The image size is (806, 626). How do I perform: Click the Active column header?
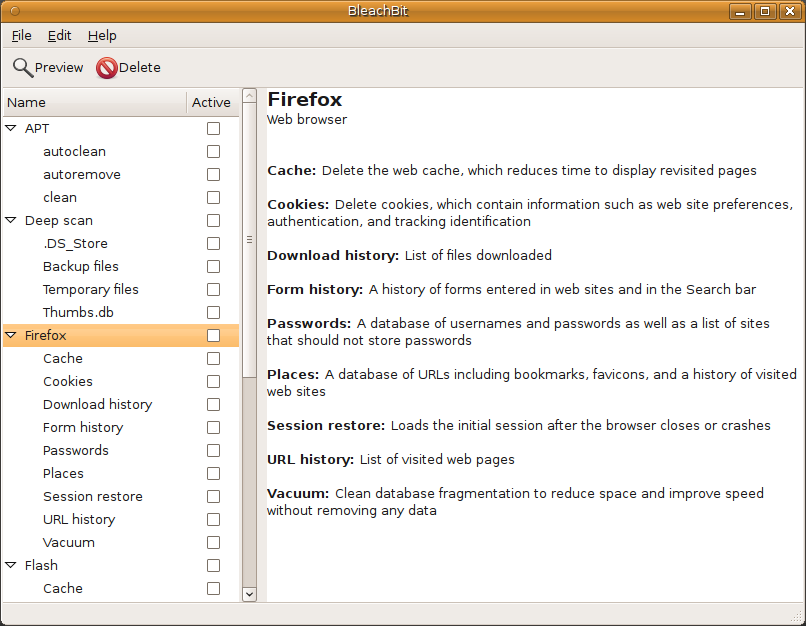point(212,102)
